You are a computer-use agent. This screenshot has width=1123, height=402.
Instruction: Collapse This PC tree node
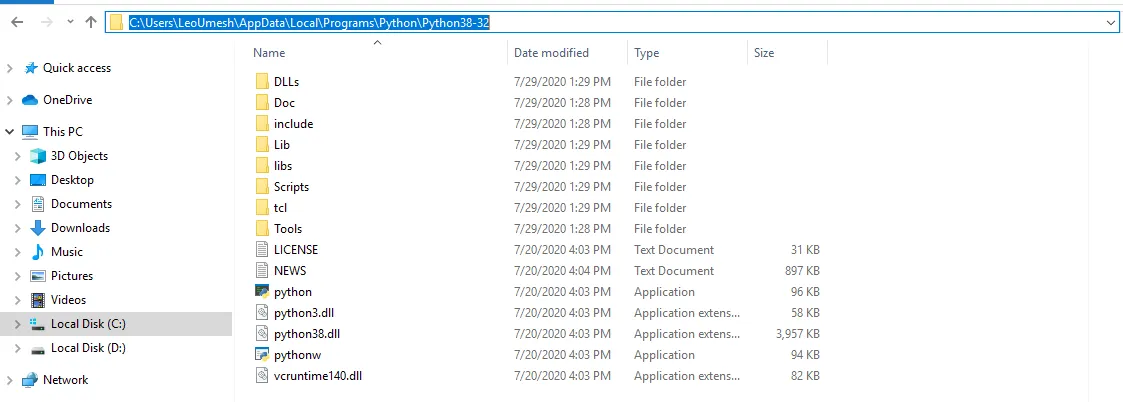click(x=9, y=132)
